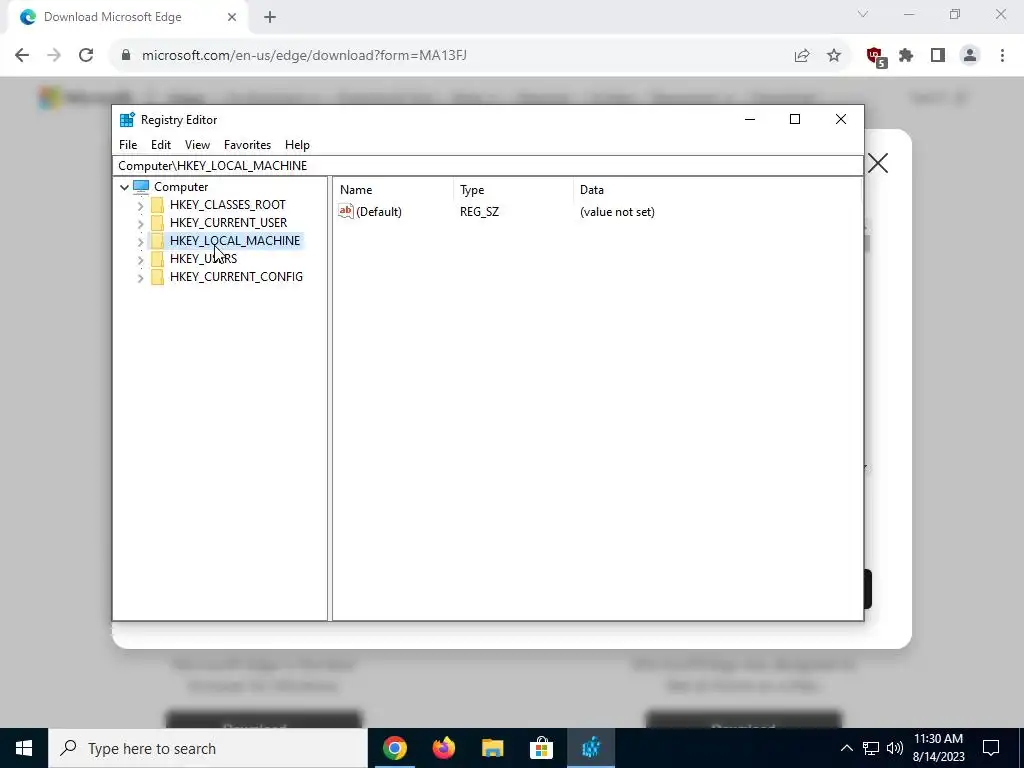
Task: Click Registry Editor taskbar icon
Action: coord(591,748)
